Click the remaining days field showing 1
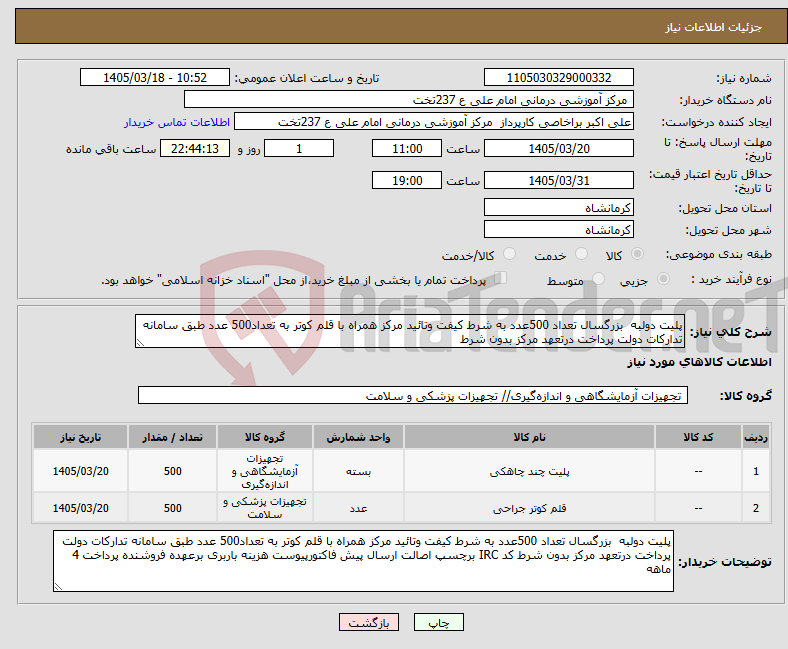788x649 pixels. [x=299, y=148]
